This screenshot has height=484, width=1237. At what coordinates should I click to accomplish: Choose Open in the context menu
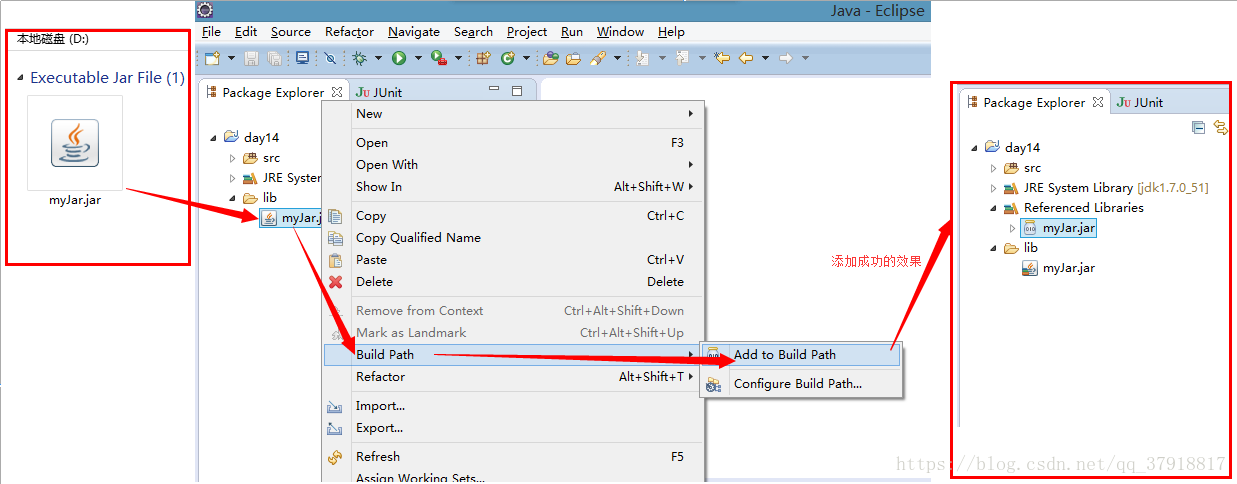pos(513,143)
